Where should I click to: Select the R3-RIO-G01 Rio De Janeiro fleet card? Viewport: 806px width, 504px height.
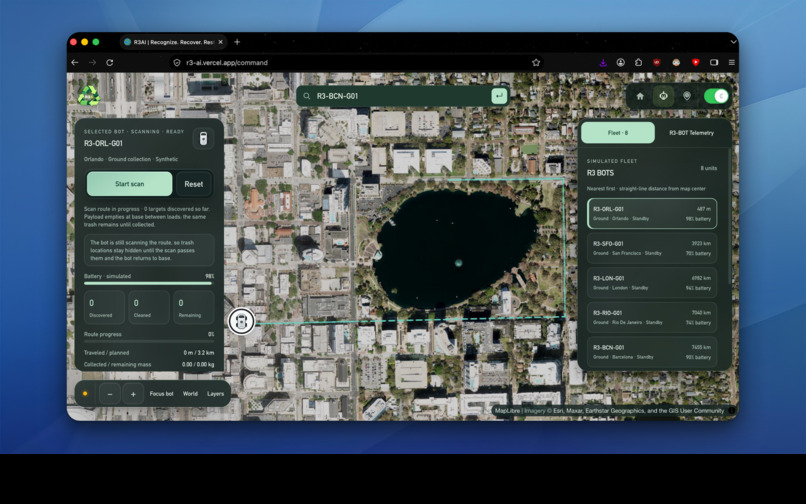click(x=652, y=317)
